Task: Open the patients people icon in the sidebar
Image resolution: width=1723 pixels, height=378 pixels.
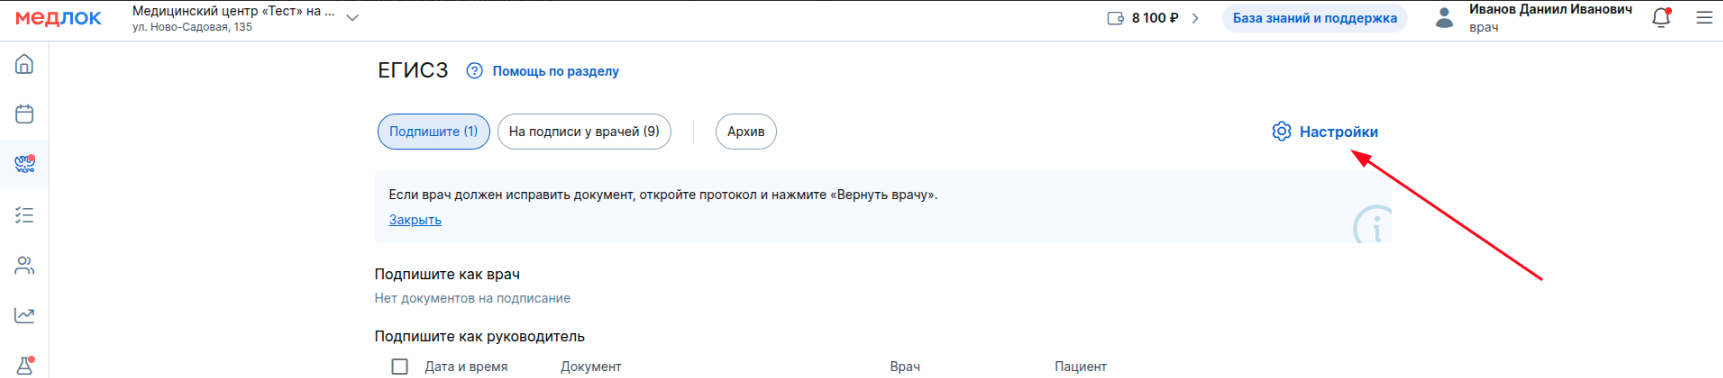Action: pyautogui.click(x=24, y=265)
